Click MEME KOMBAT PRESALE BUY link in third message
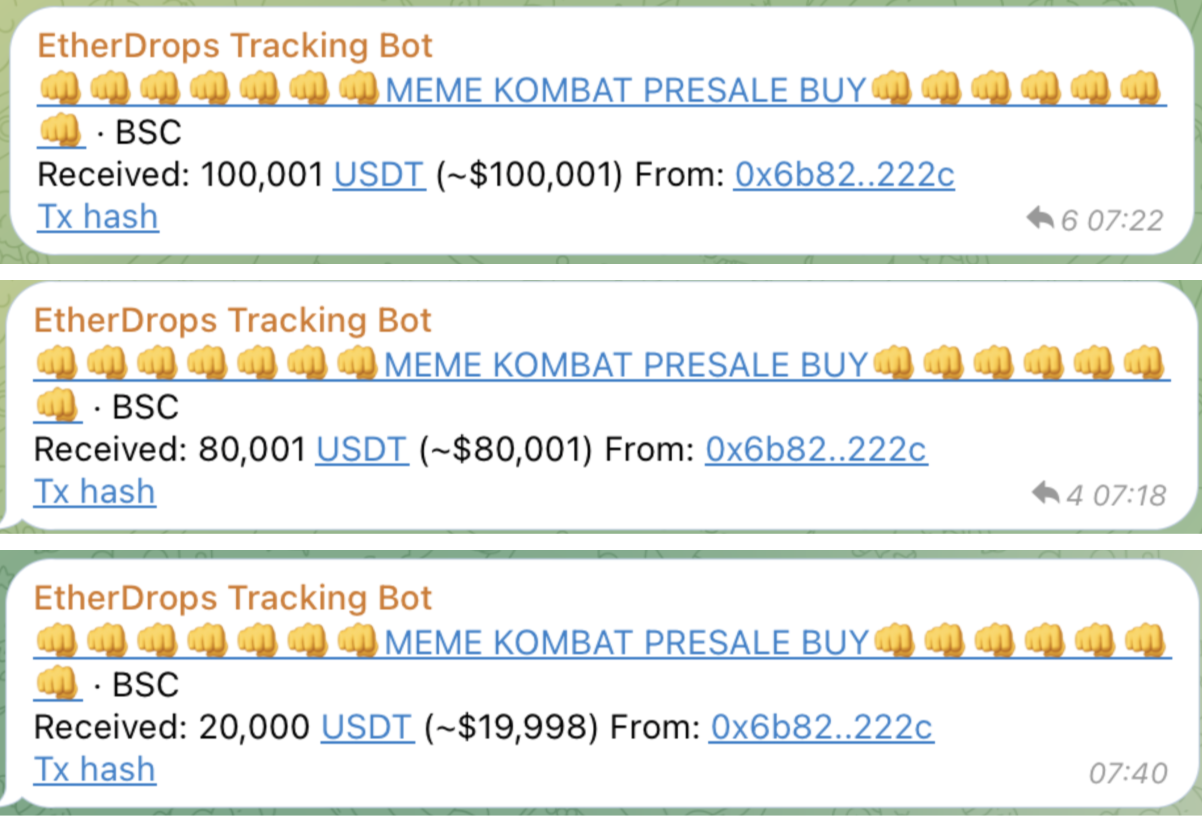This screenshot has height=818, width=1202. coord(625,641)
